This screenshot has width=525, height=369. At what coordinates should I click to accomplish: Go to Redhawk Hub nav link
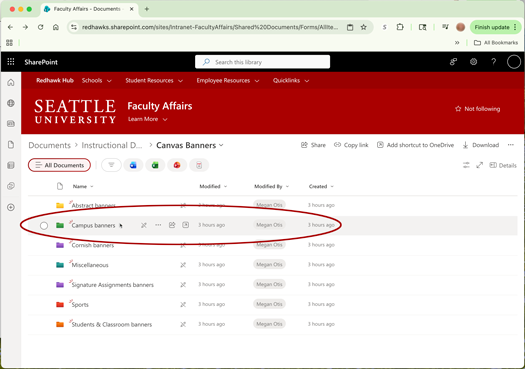pos(55,80)
